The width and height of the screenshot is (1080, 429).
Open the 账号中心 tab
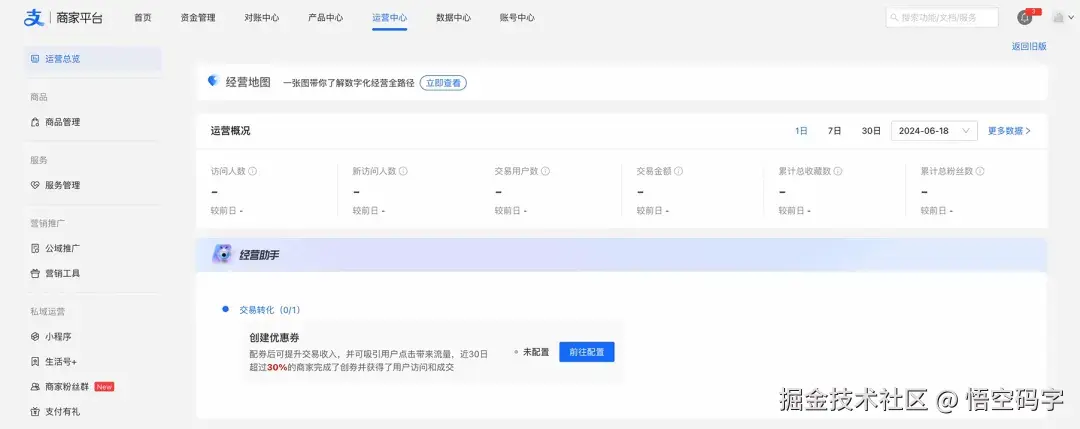point(517,18)
